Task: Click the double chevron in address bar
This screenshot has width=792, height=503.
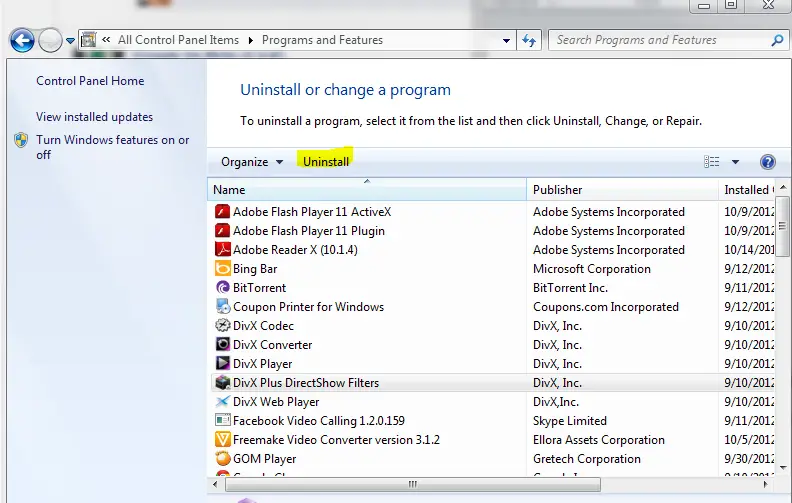Action: [106, 39]
